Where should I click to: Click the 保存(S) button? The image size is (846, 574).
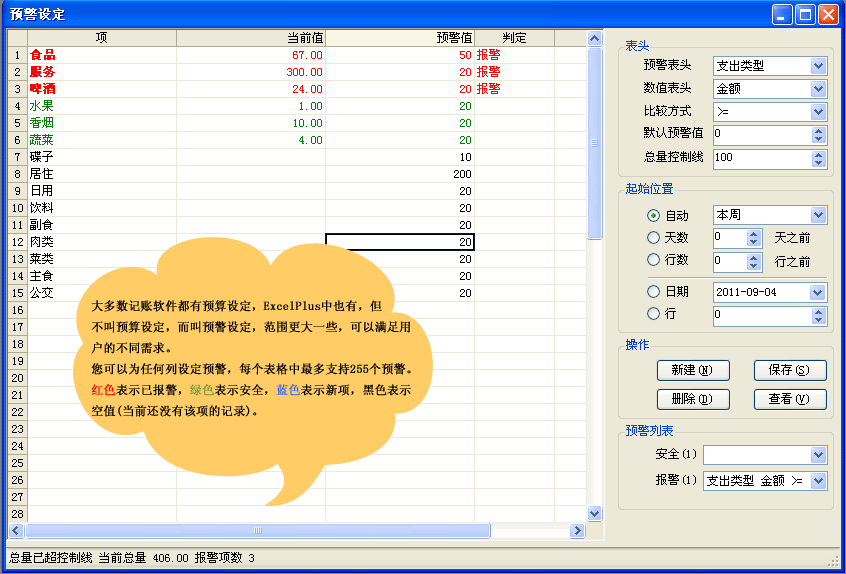pos(790,371)
